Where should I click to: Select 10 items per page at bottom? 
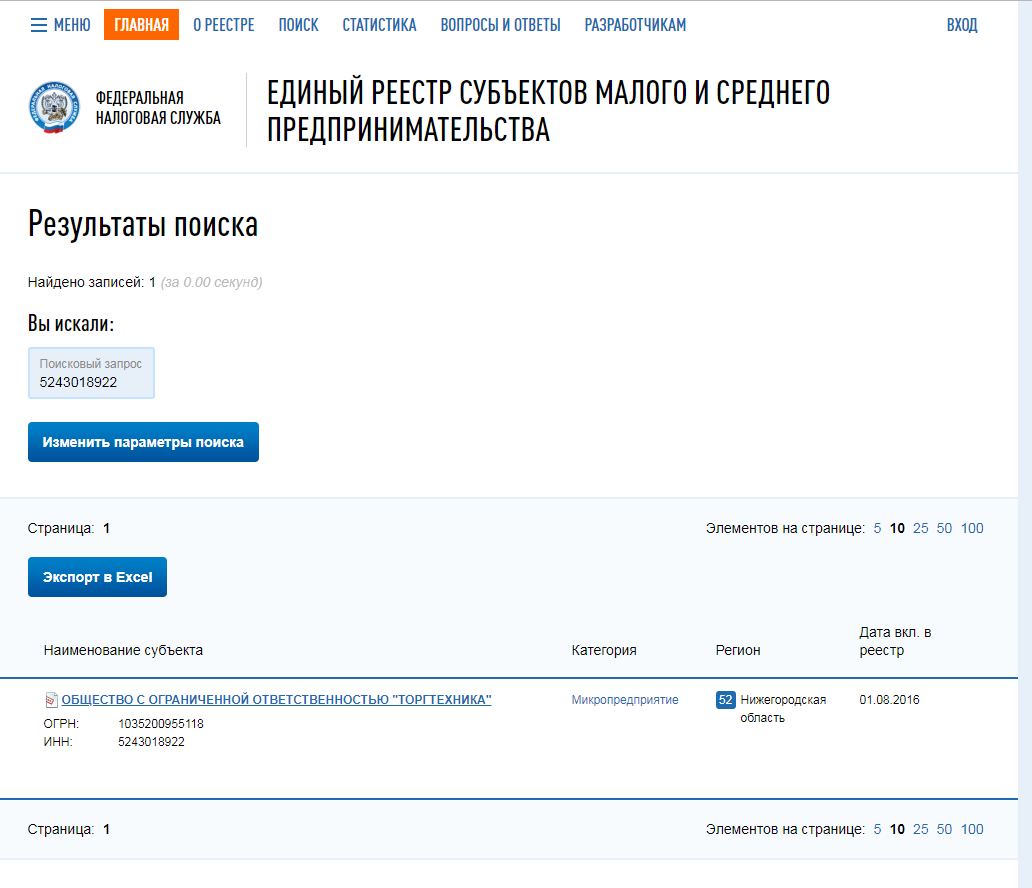pyautogui.click(x=897, y=829)
